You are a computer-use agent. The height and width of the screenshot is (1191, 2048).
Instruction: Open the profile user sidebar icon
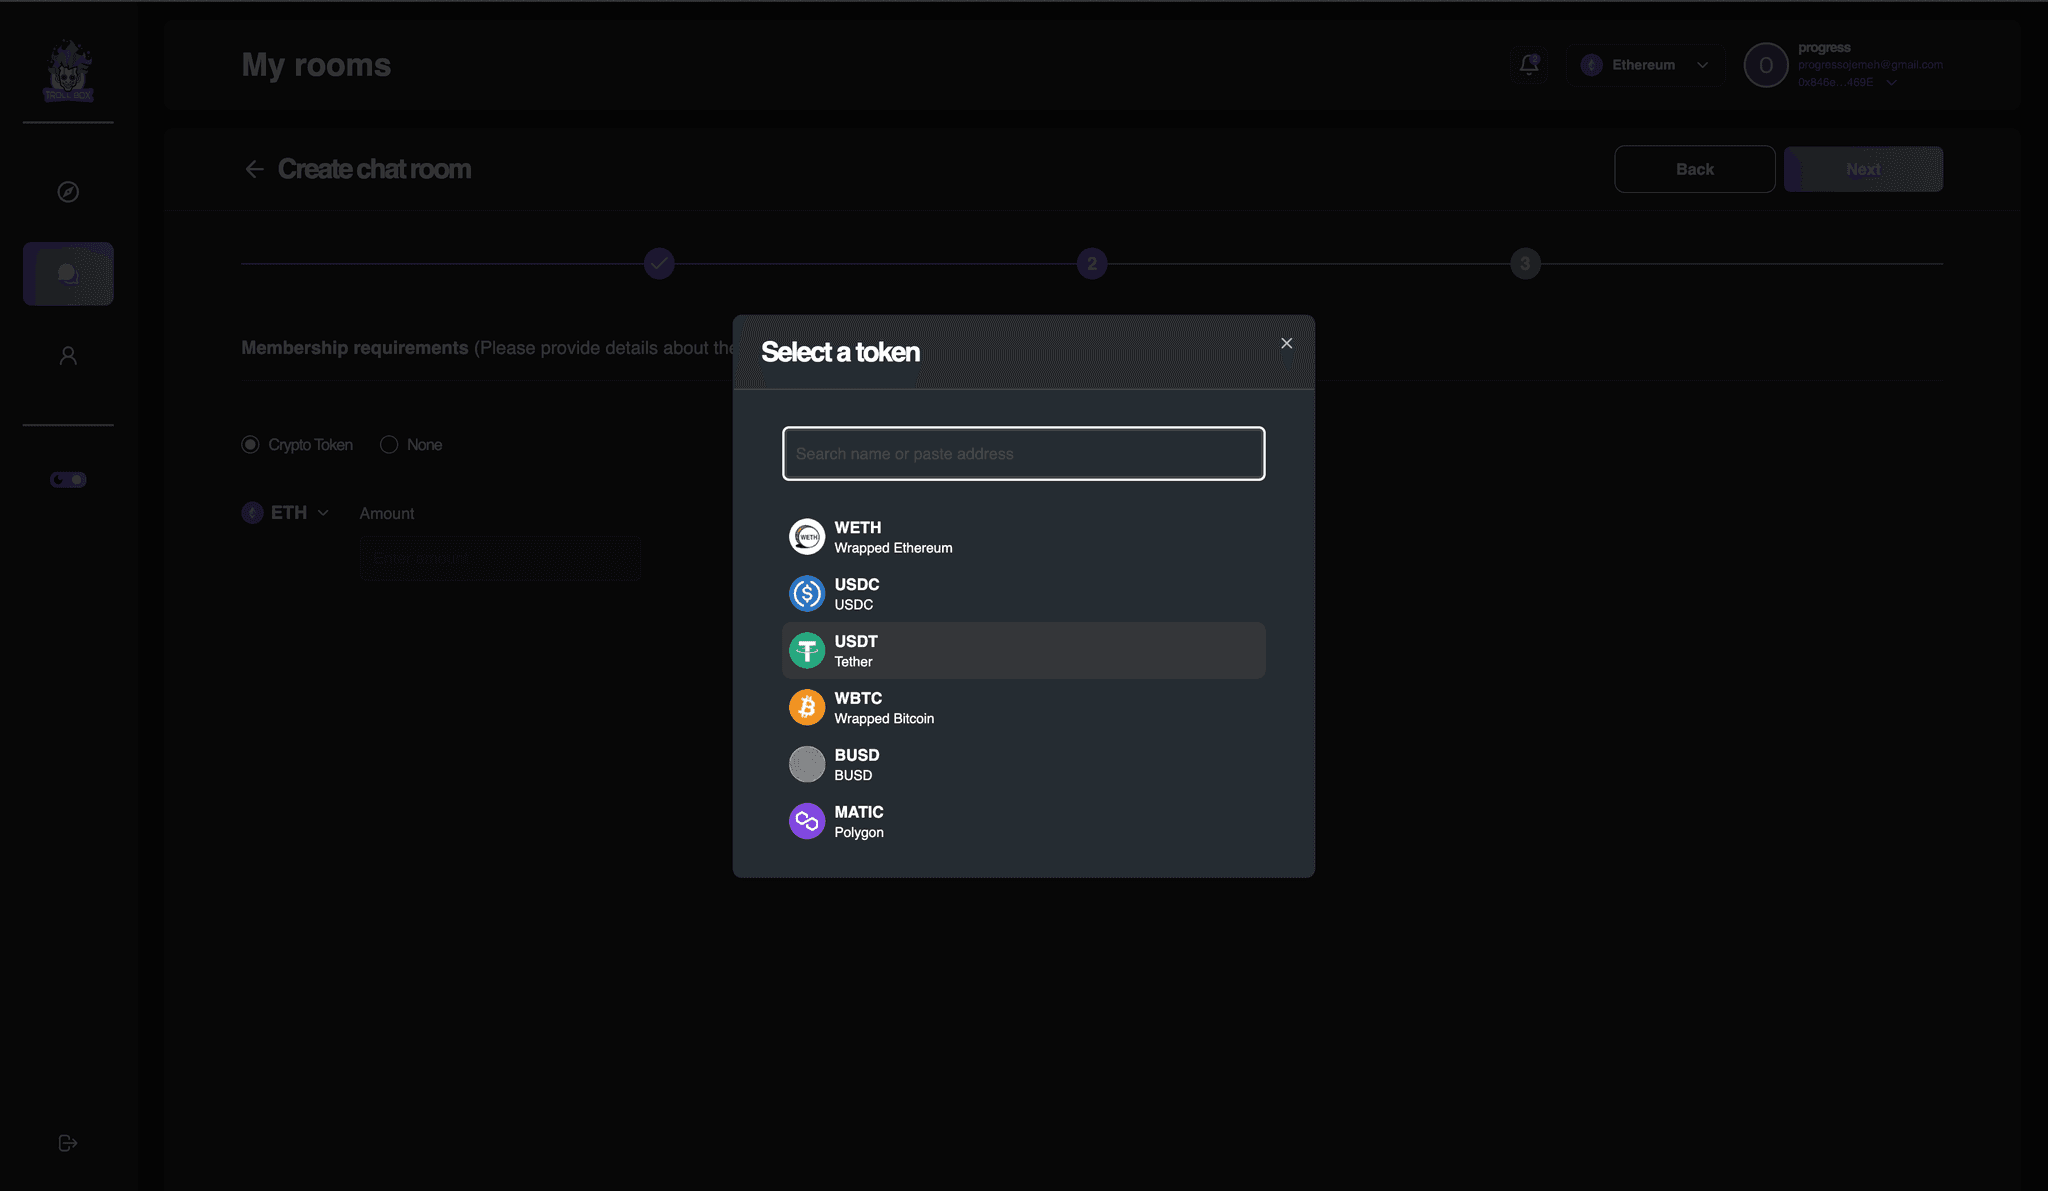tap(68, 356)
